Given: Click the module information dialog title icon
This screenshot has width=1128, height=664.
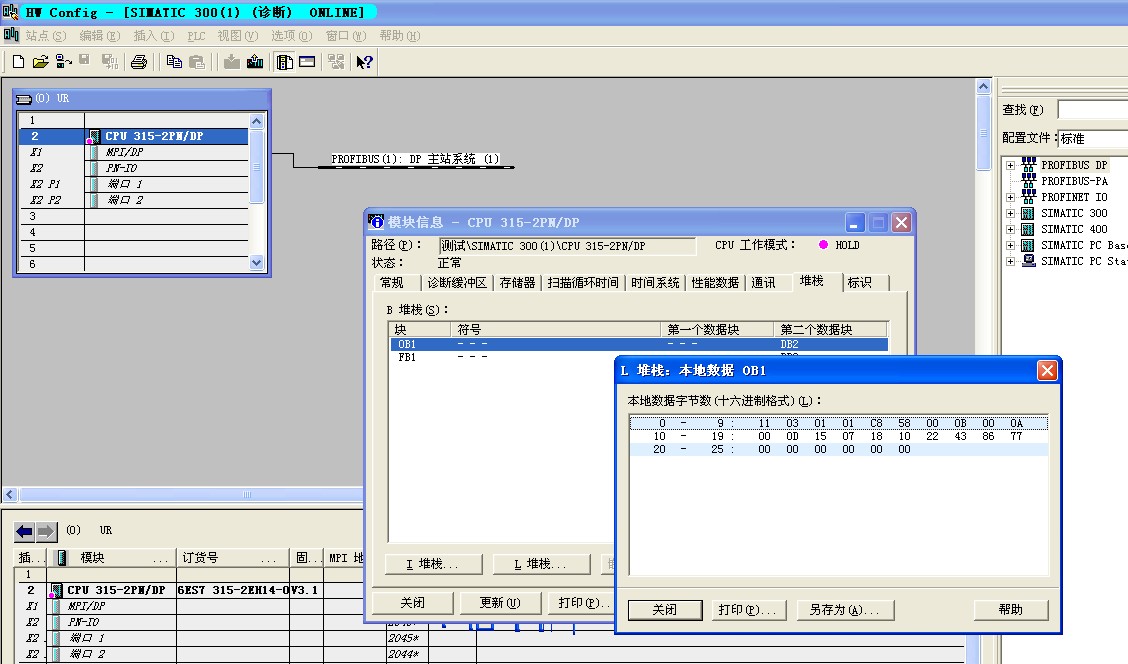Looking at the screenshot, I should 376,222.
